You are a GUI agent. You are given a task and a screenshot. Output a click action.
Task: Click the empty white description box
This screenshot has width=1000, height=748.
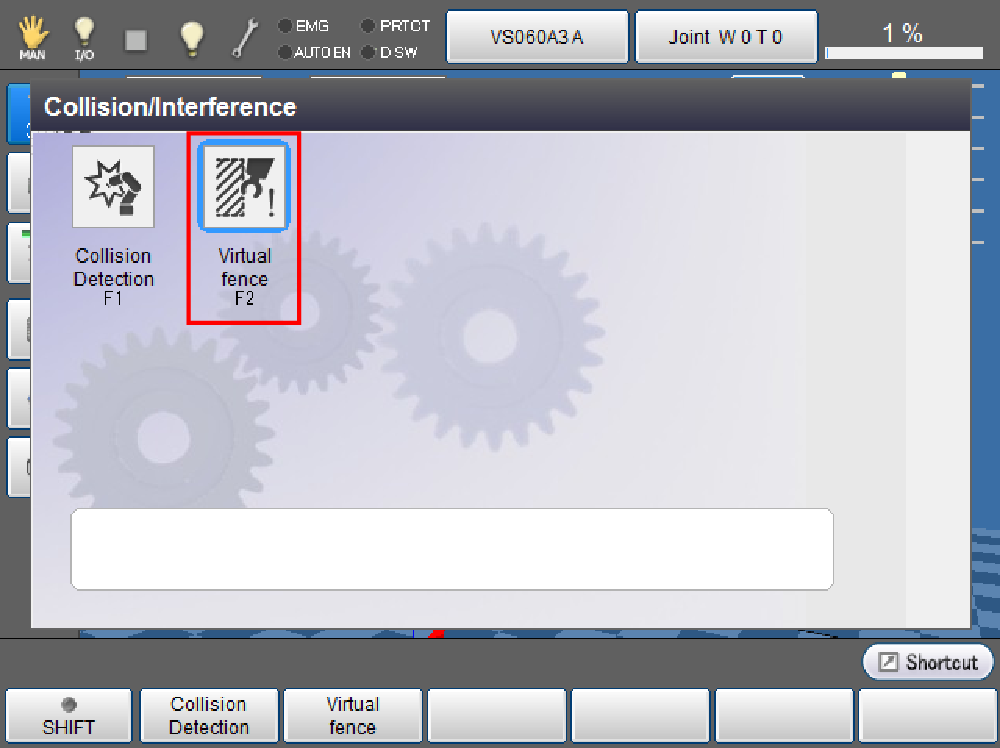pyautogui.click(x=452, y=549)
